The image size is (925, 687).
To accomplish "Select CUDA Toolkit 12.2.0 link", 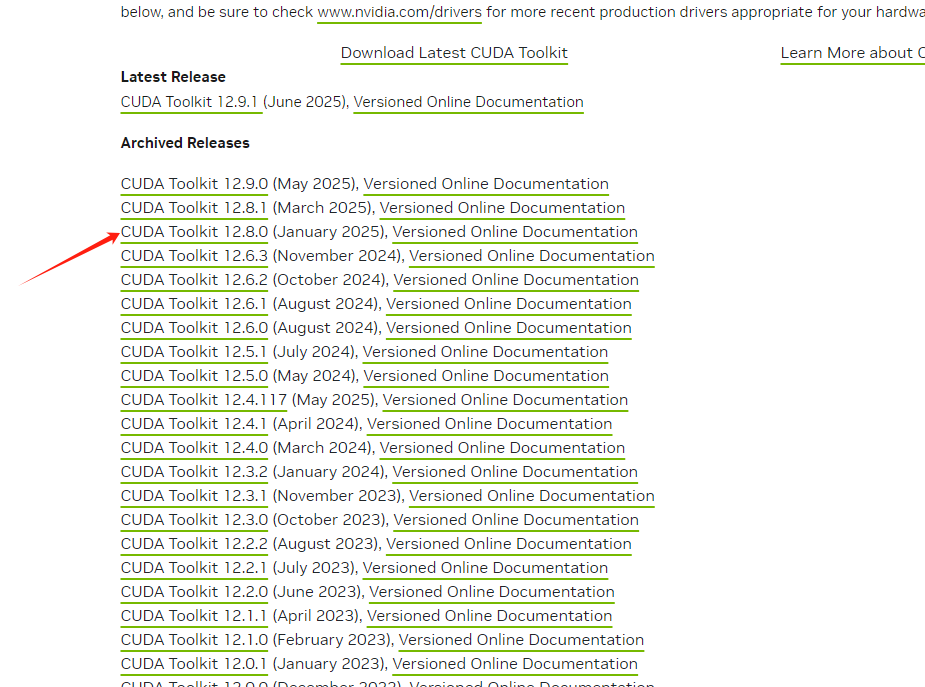I will tap(194, 591).
